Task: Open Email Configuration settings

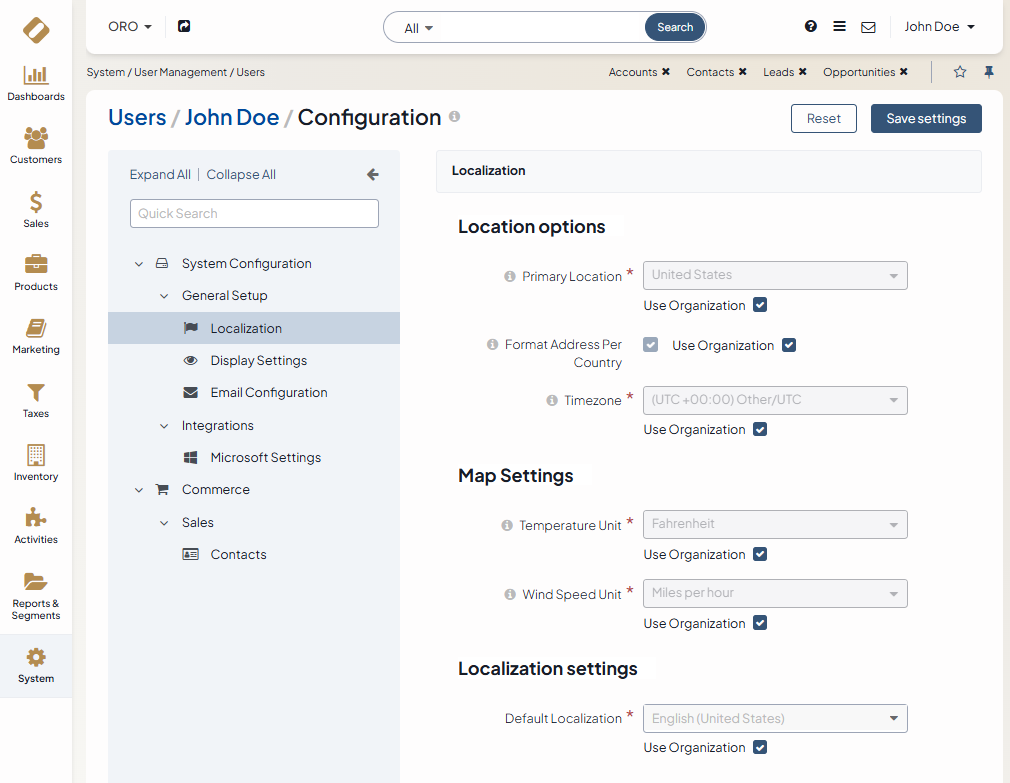Action: [268, 393]
